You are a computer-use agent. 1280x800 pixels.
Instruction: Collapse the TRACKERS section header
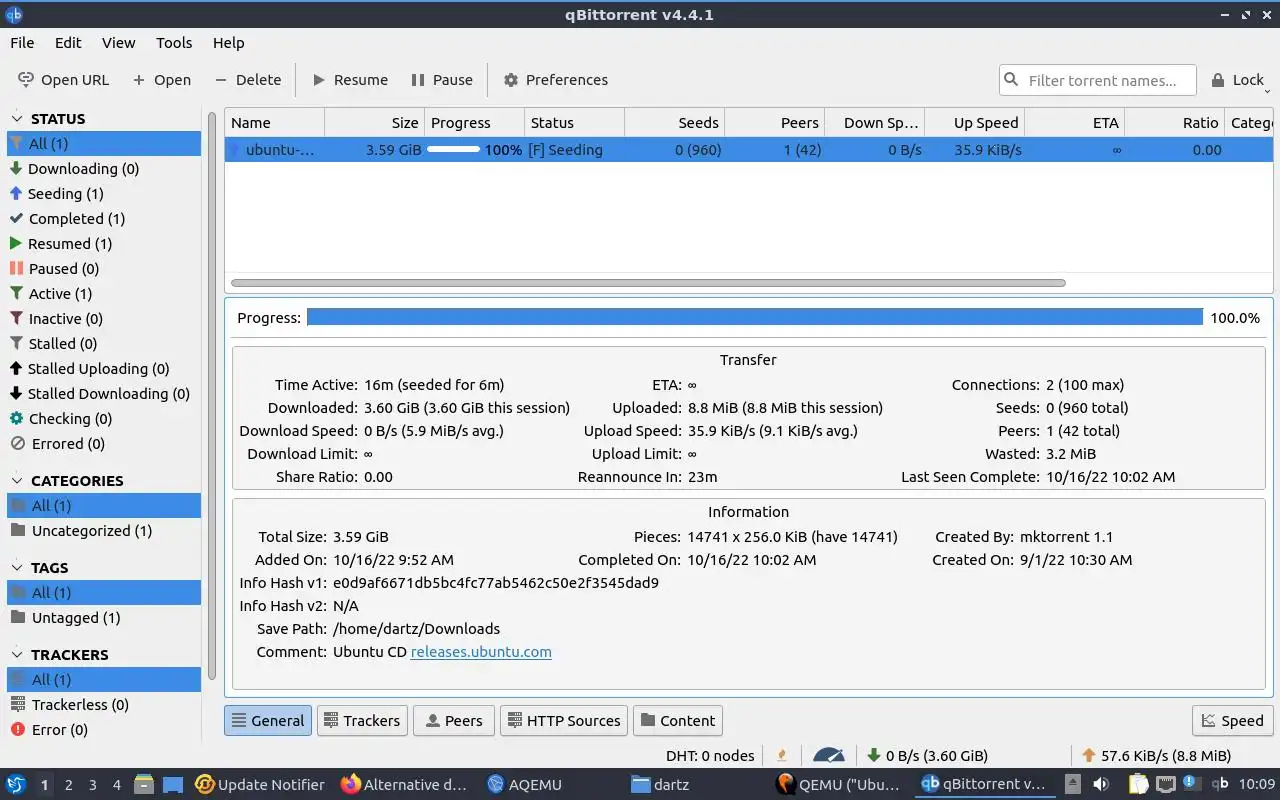pyautogui.click(x=69, y=654)
